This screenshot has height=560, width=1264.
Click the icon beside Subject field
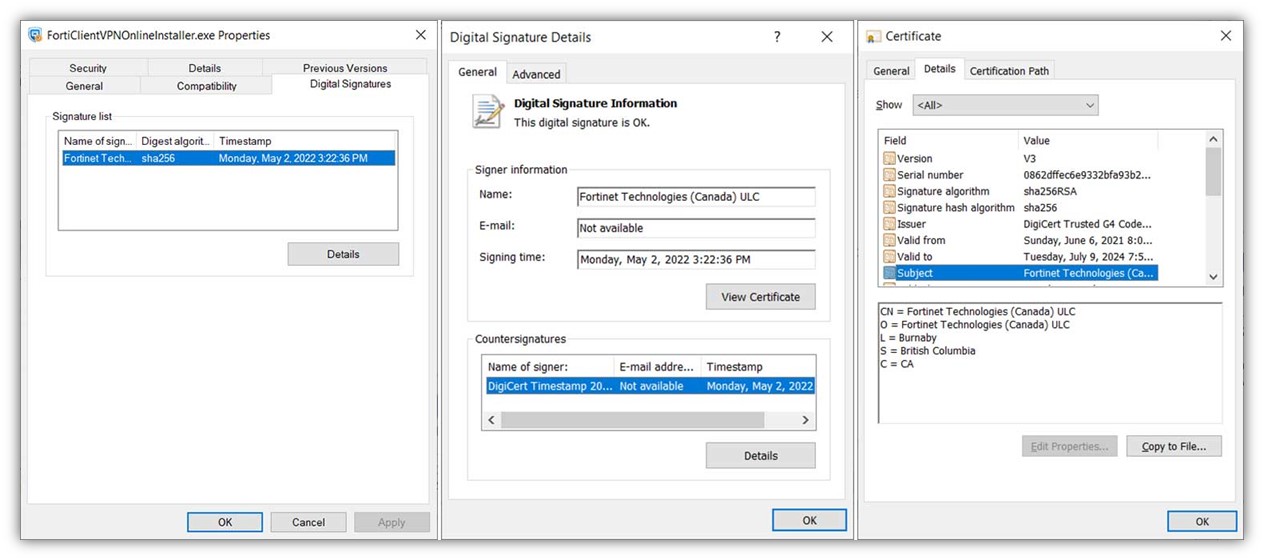(x=889, y=273)
